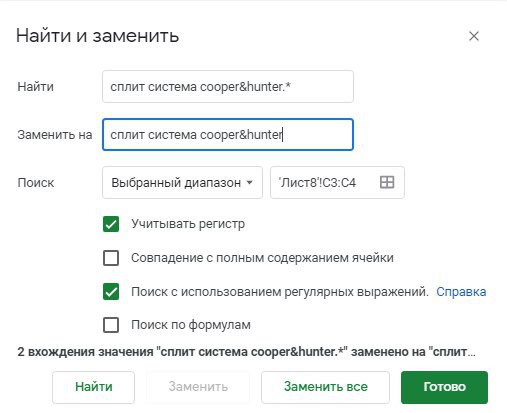Click the Заменить на field label
This screenshot has height=413, width=507.
tap(55, 135)
